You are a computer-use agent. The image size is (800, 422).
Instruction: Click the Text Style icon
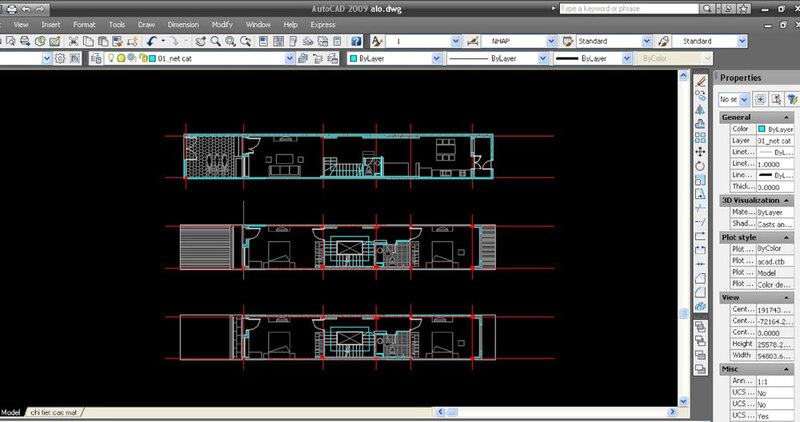point(377,41)
